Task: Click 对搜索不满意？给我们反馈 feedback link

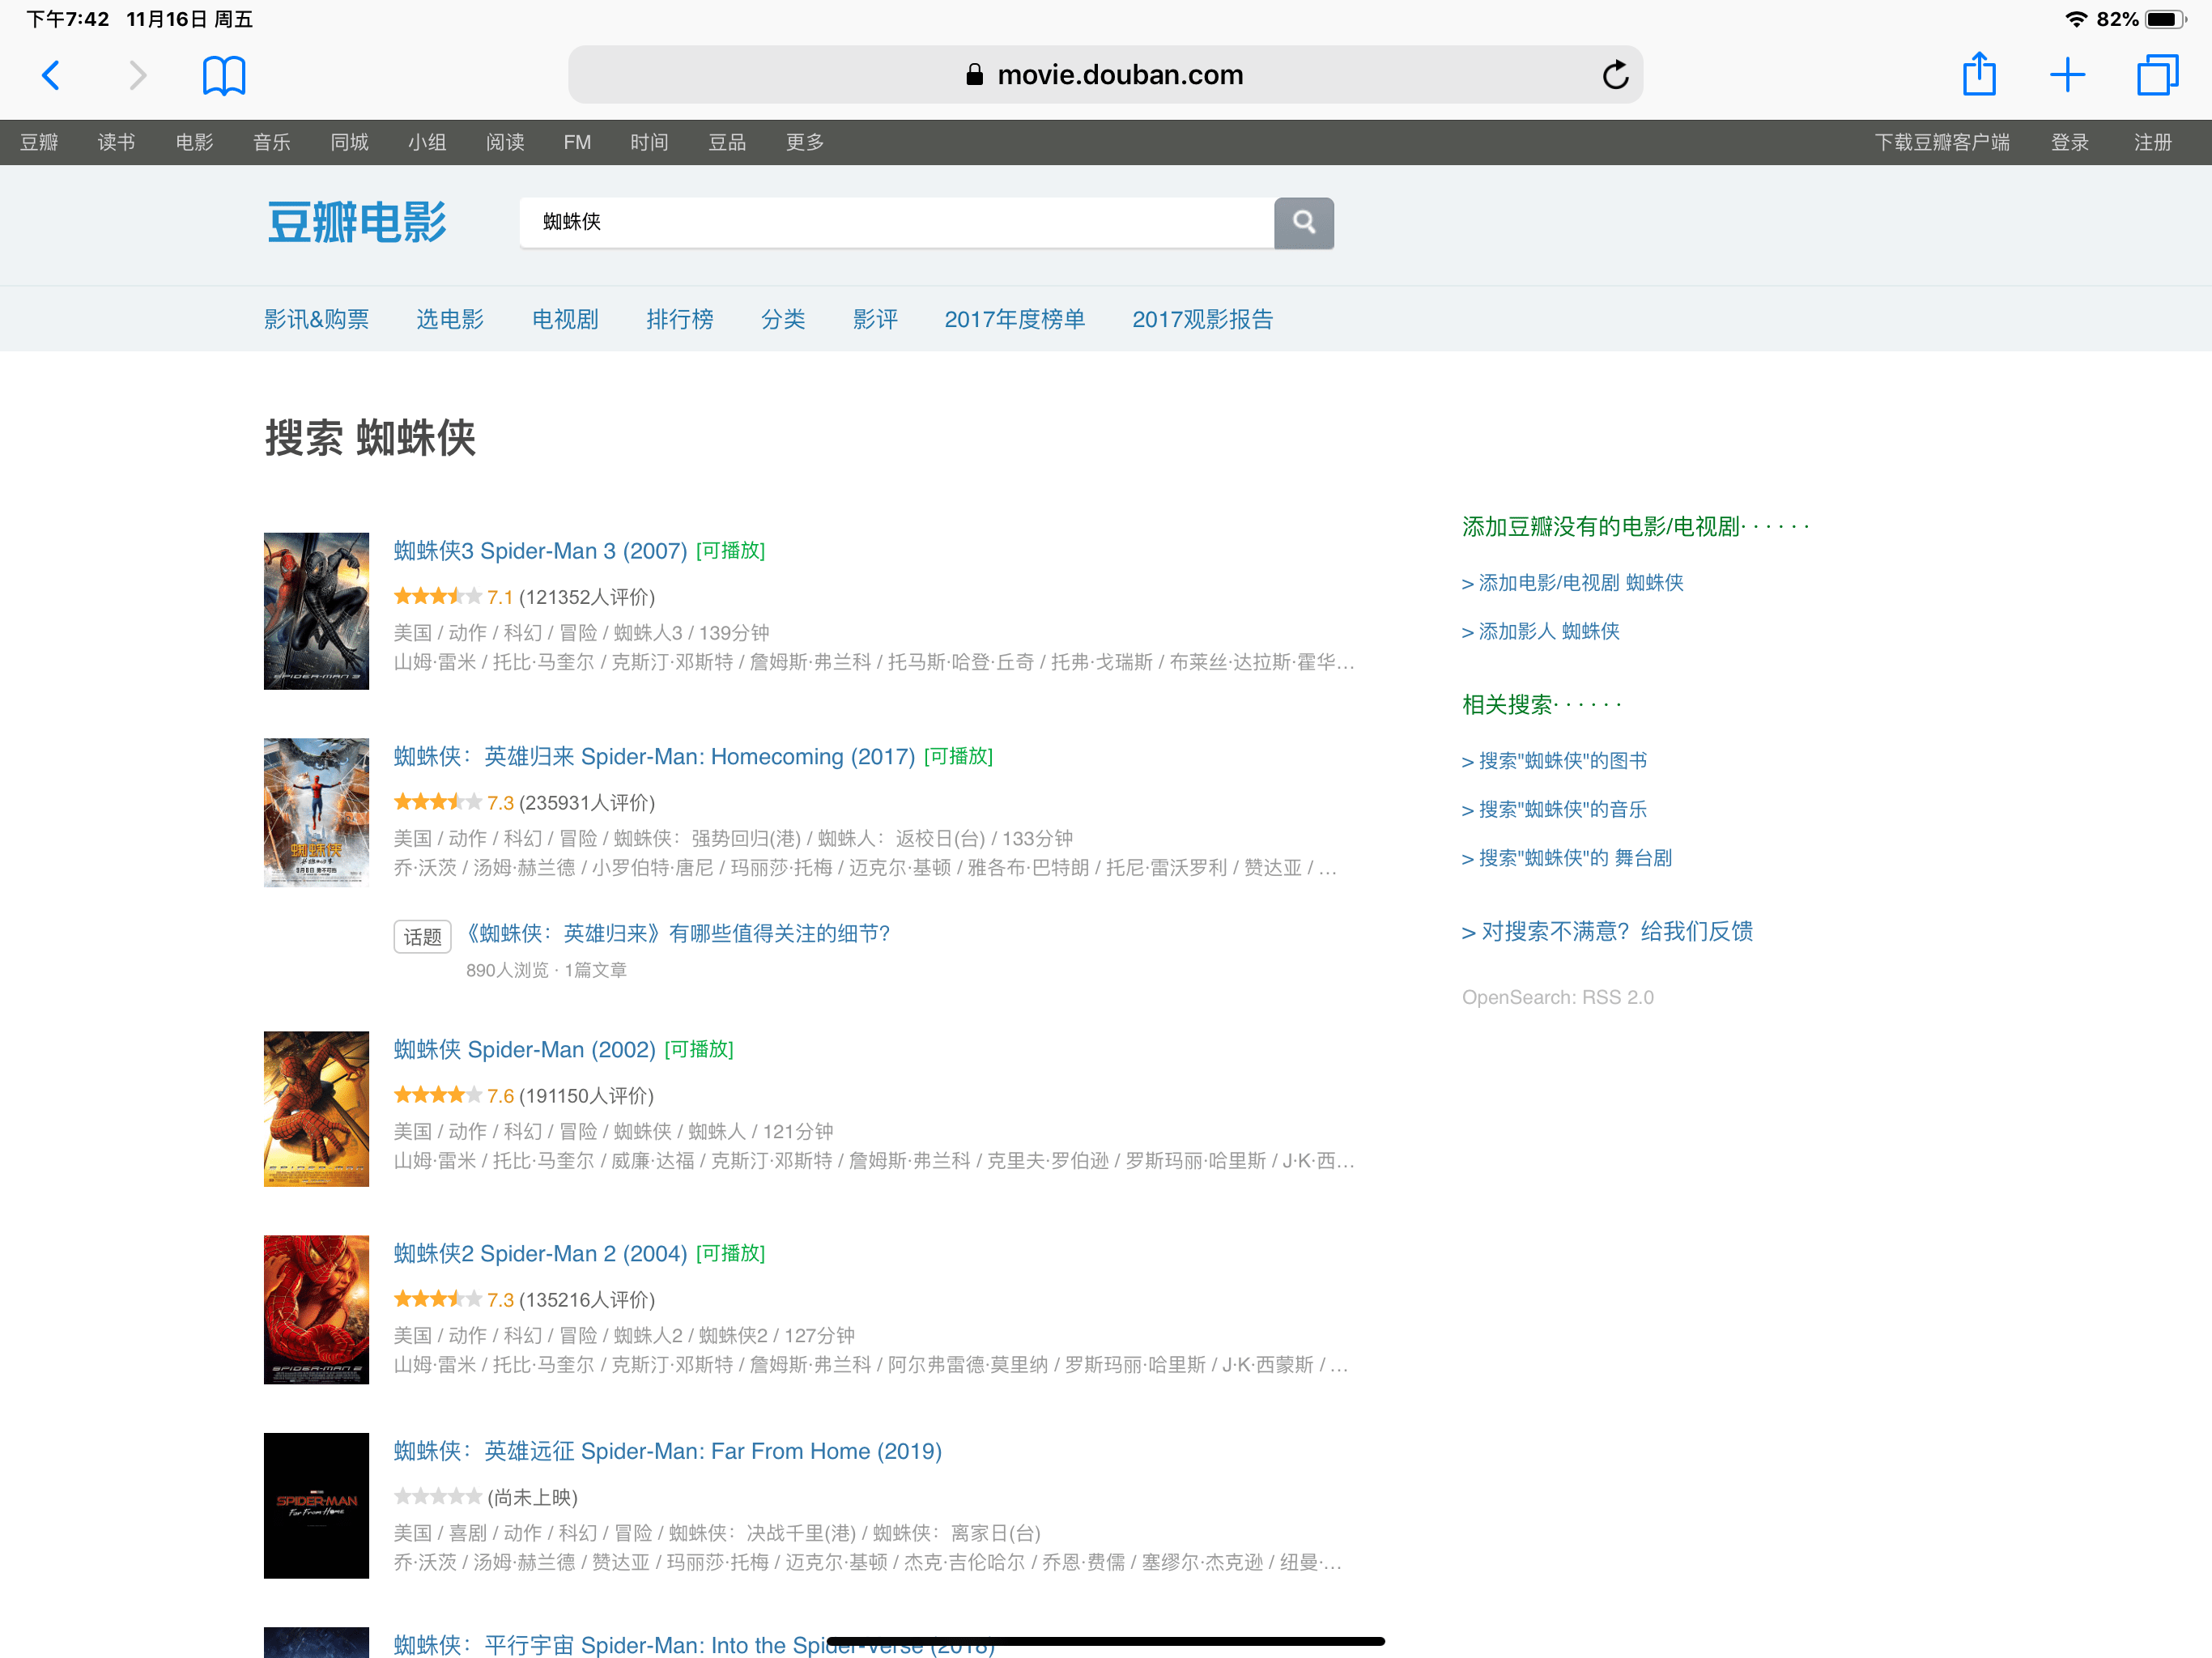Action: pos(1607,931)
